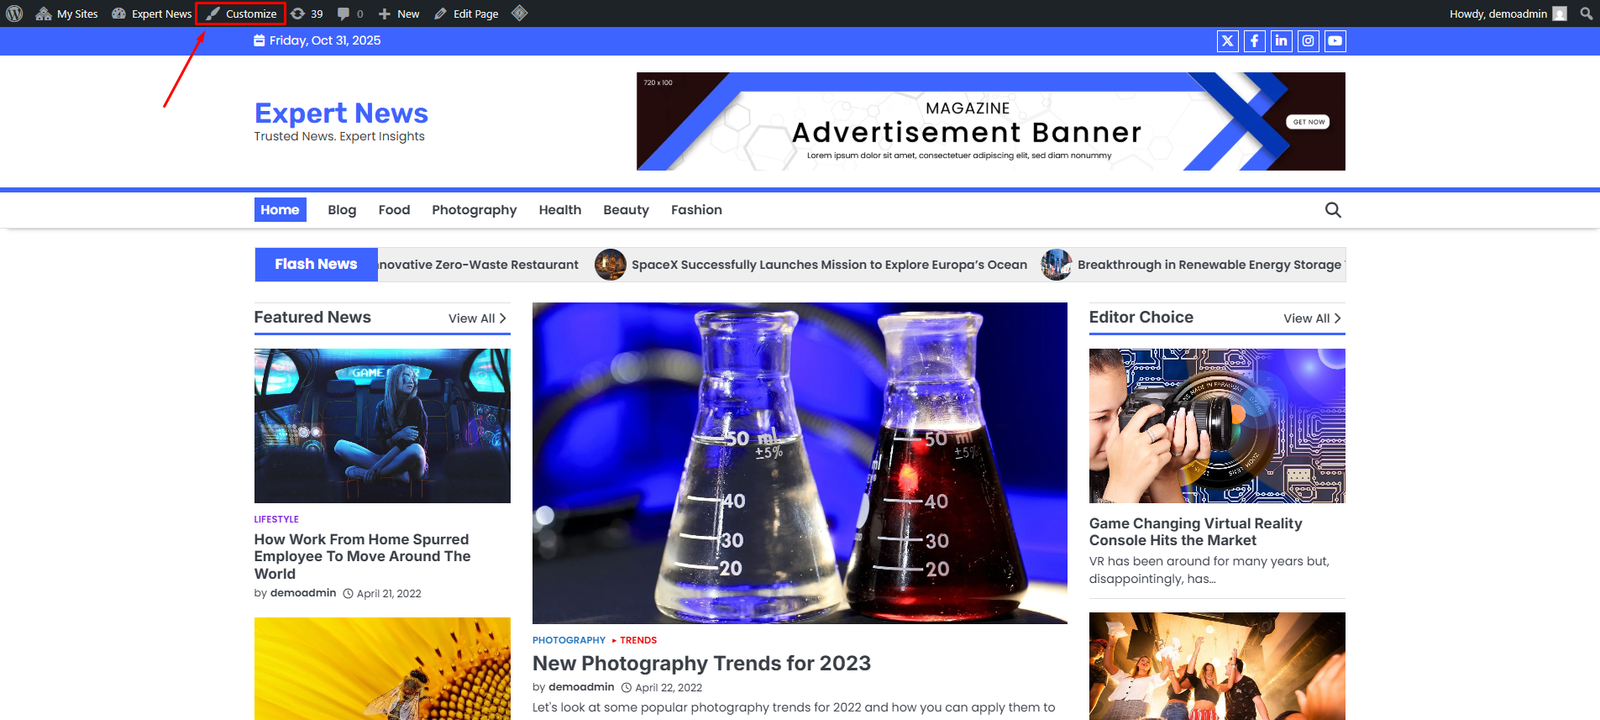Click the search magnifier in navigation bar
Viewport: 1600px width, 720px height.
[1333, 210]
